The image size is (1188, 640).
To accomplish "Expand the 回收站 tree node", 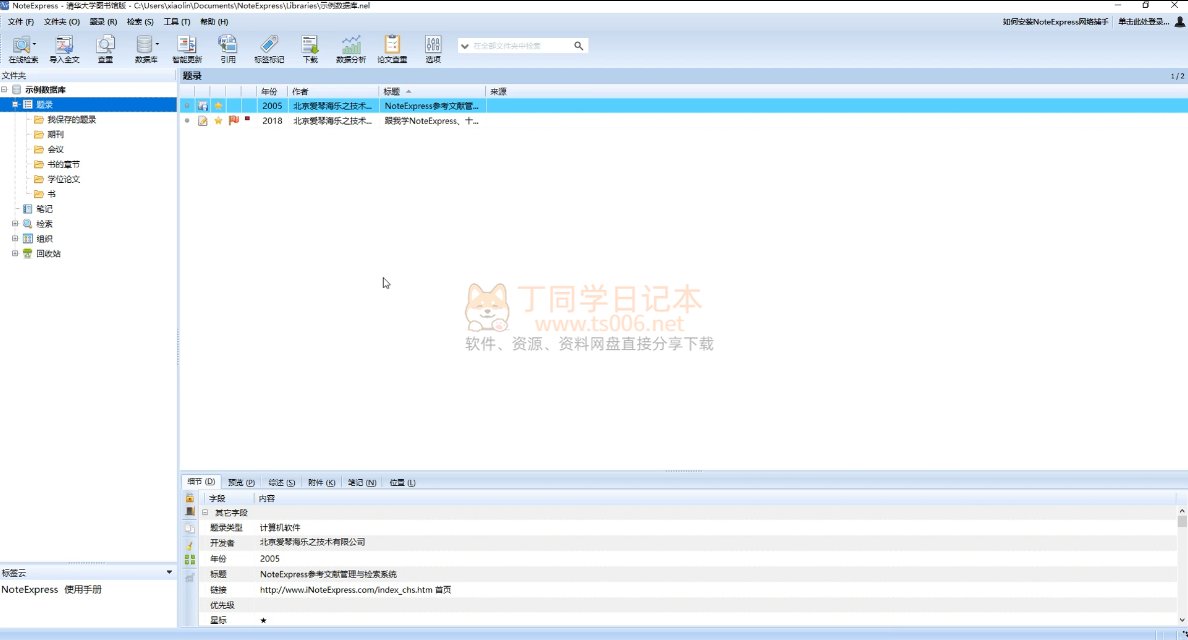I will click(15, 254).
